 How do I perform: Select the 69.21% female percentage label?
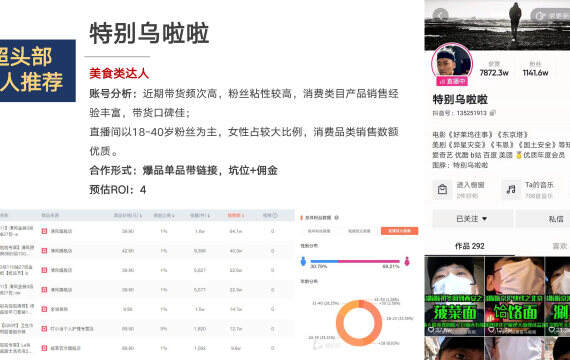391,267
